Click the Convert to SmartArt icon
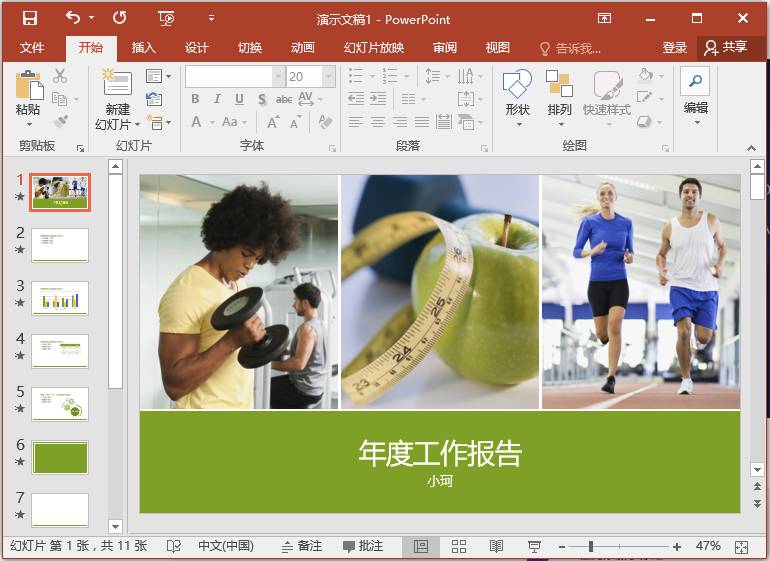770x561 pixels. click(x=466, y=122)
